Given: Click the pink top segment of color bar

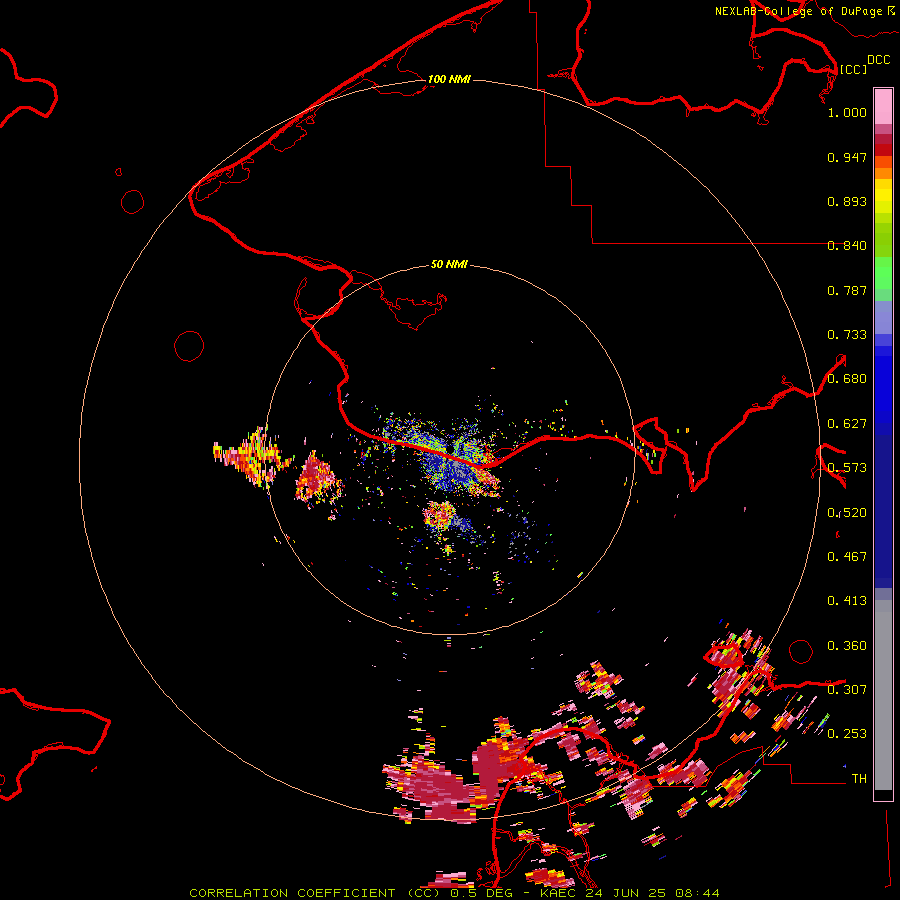Looking at the screenshot, I should point(883,106).
